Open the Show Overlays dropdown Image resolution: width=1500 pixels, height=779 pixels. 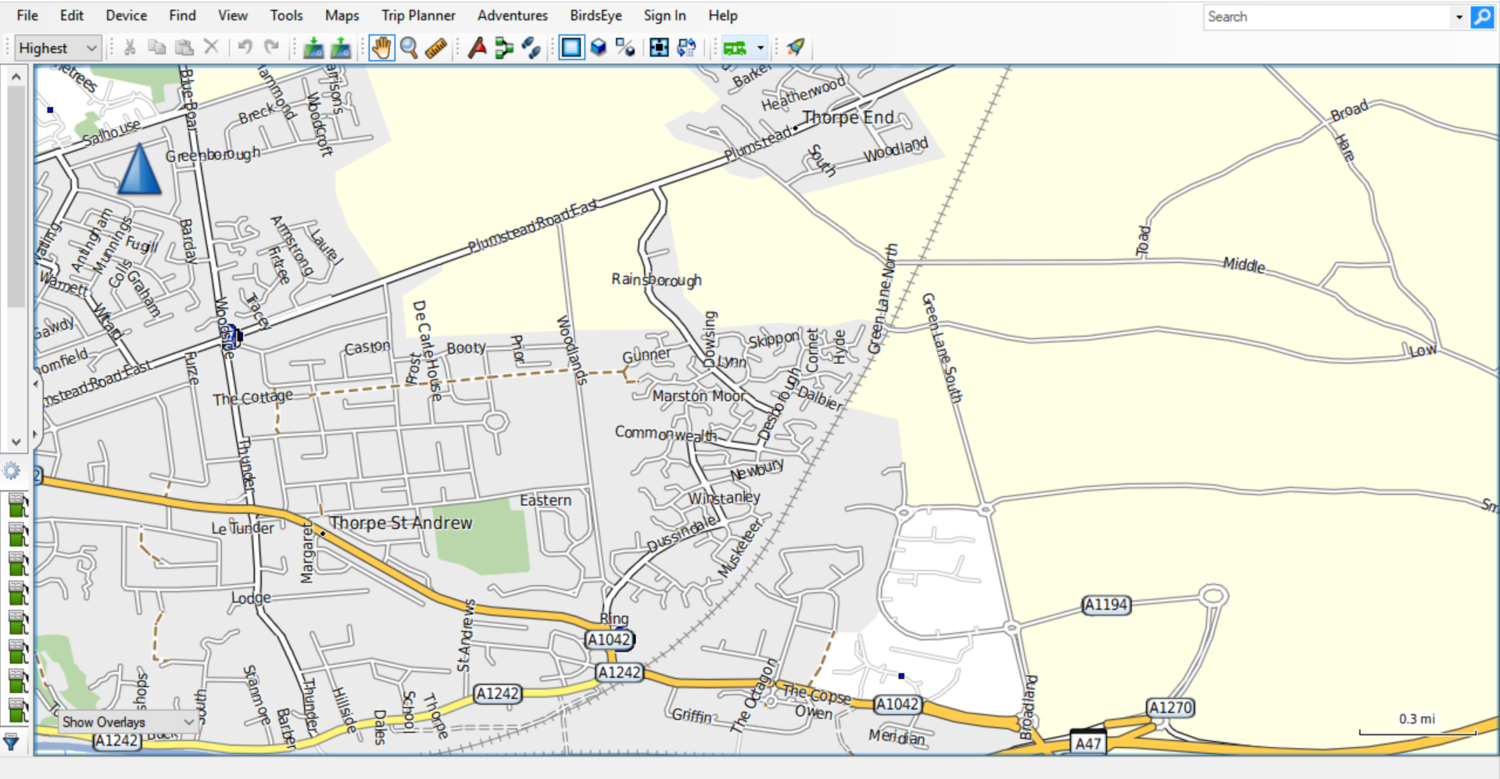[x=127, y=722]
